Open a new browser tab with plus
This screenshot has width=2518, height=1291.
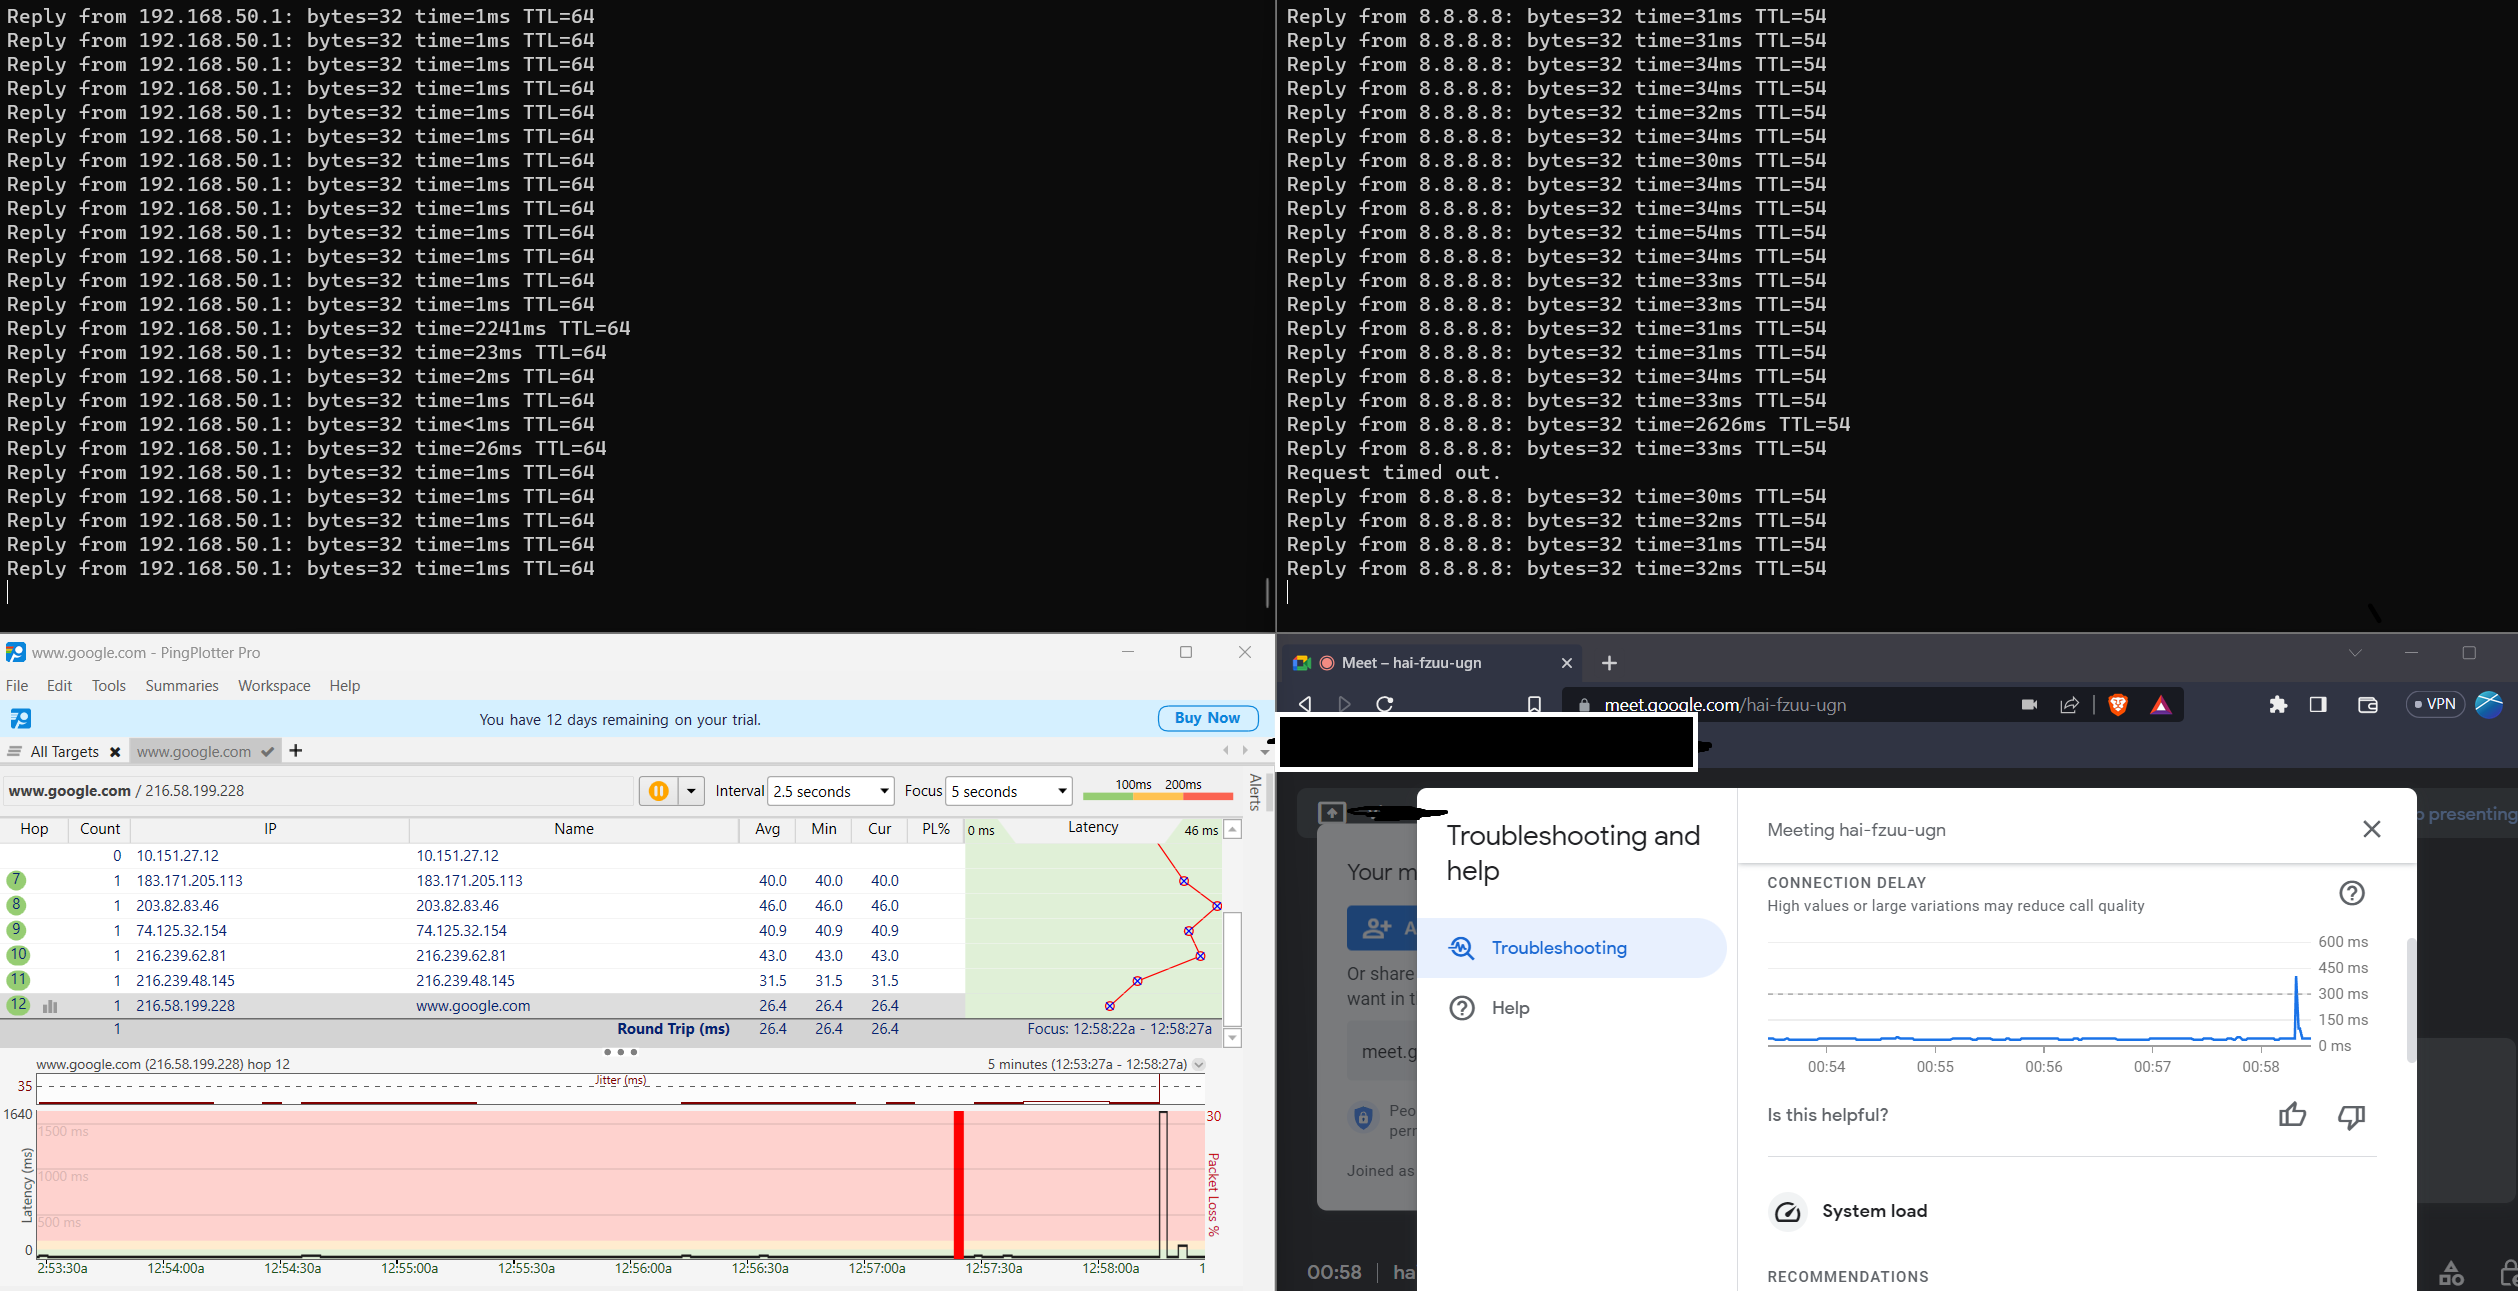click(x=1609, y=663)
